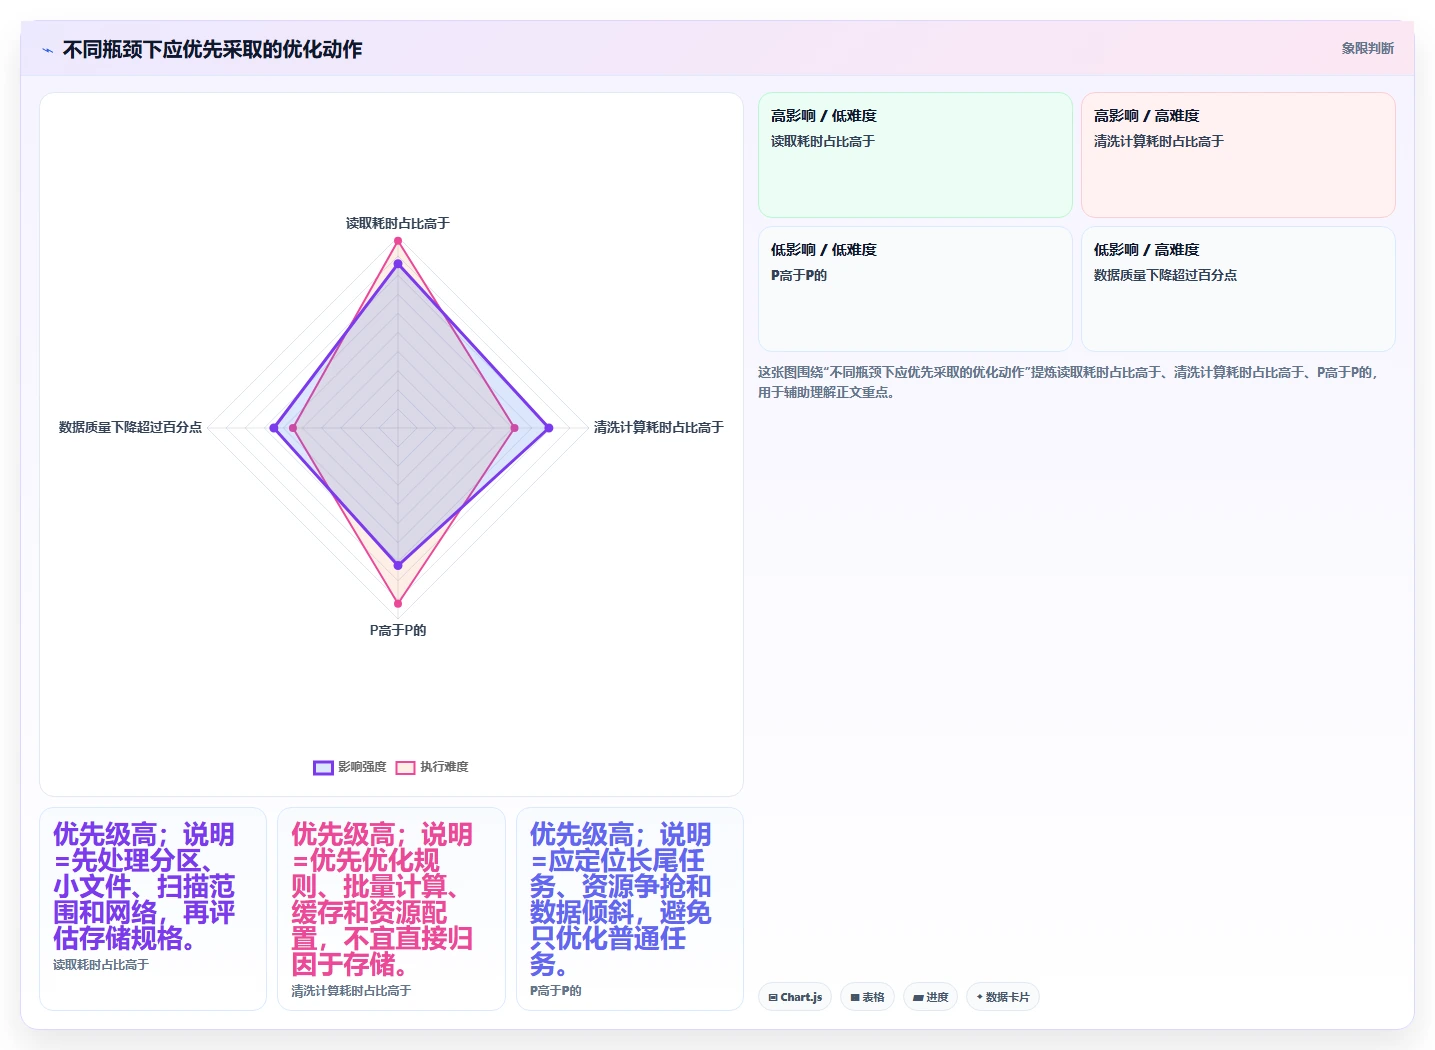Click 清洗计算耗时占比高于 inside the pink quadrant card
The height and width of the screenshot is (1050, 1435).
1158,141
